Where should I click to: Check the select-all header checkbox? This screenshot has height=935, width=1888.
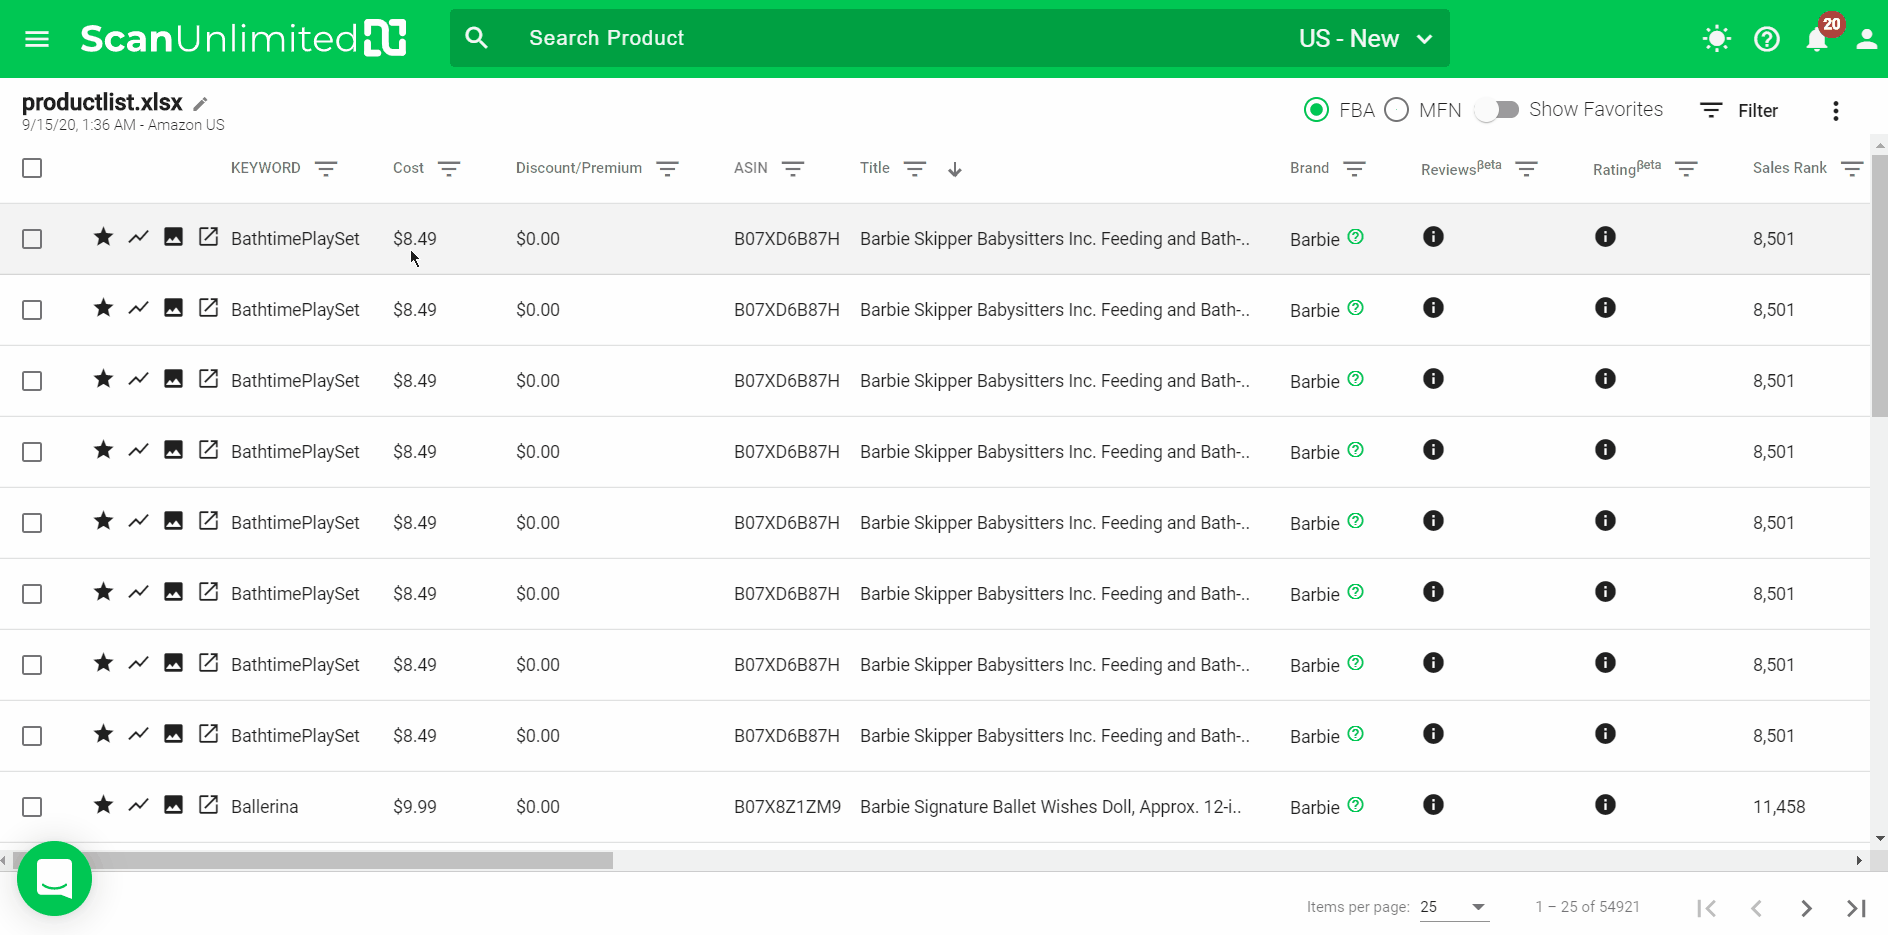pos(32,168)
